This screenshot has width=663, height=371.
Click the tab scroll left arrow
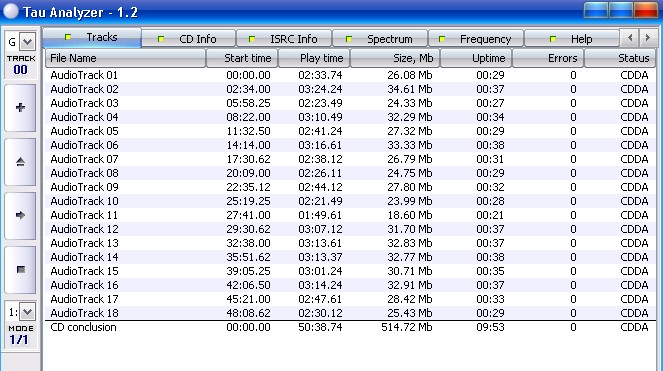[630, 38]
